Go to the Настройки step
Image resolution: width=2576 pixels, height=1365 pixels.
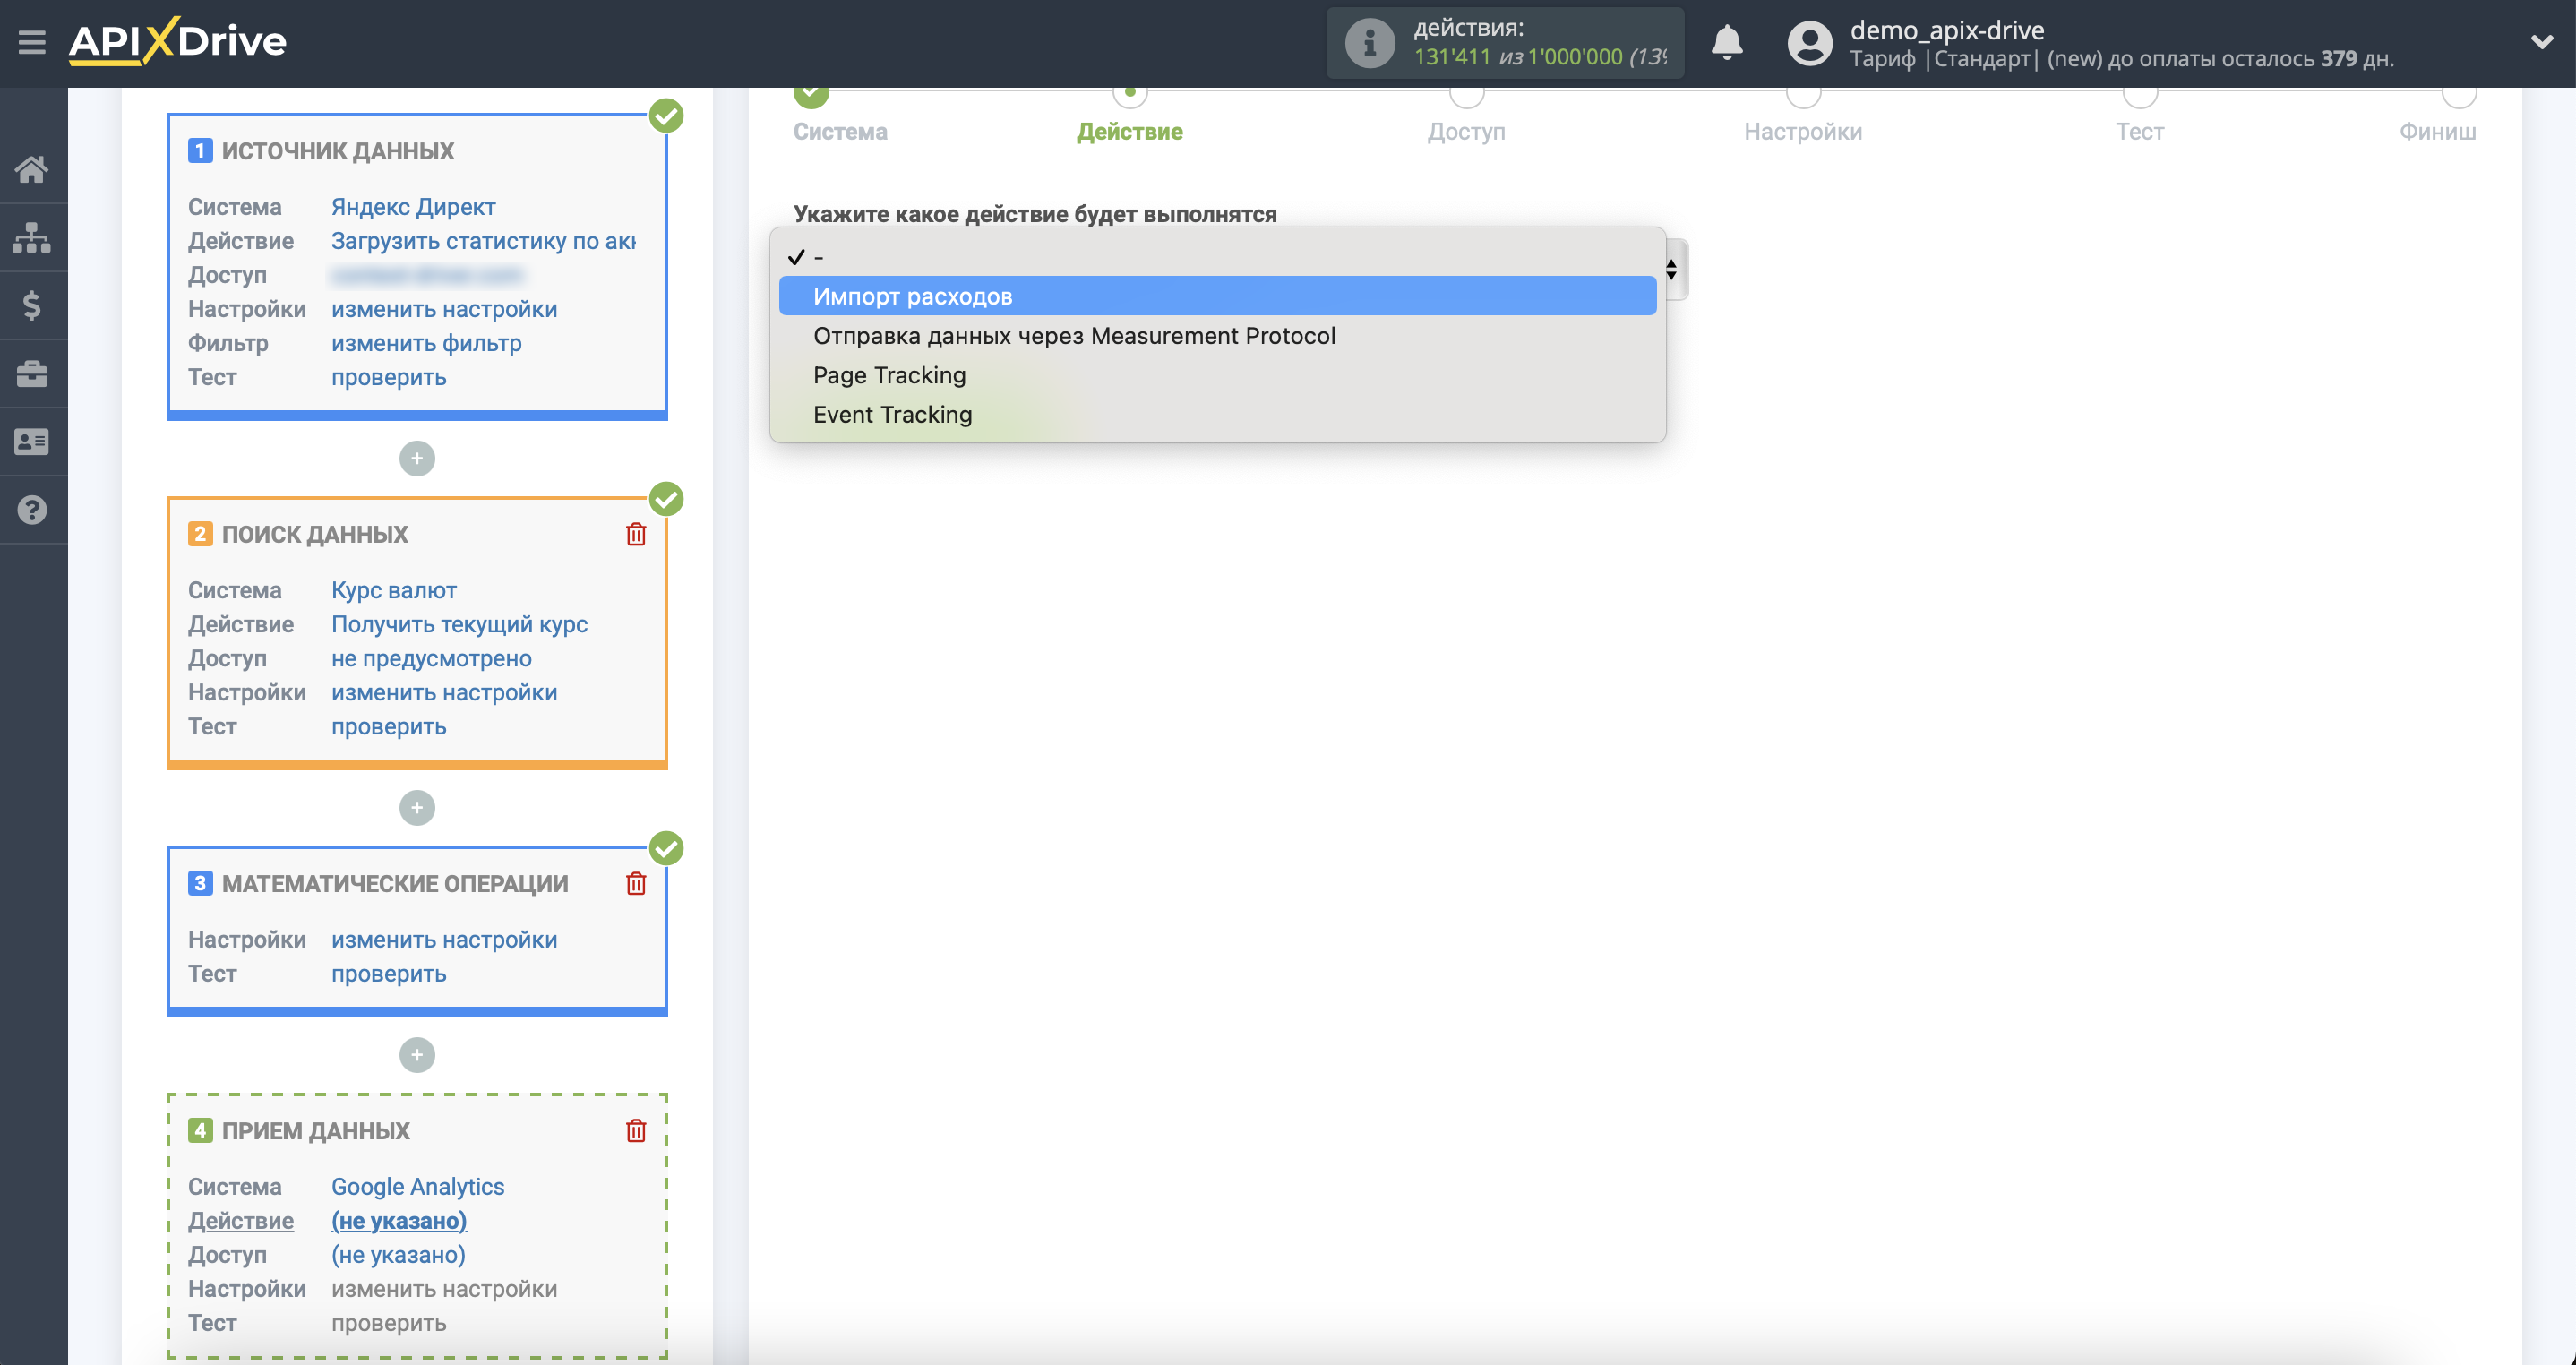coord(1802,131)
